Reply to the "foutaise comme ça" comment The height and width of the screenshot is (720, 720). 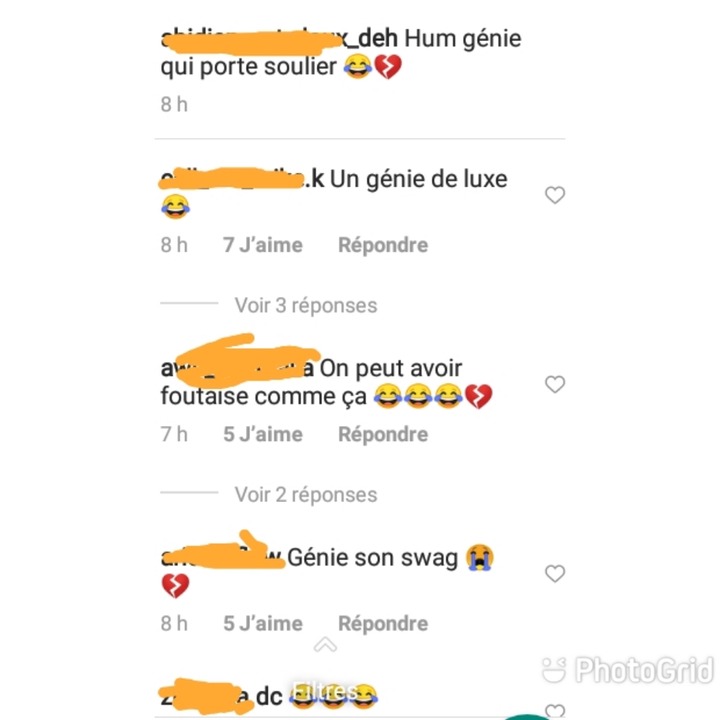(x=383, y=434)
